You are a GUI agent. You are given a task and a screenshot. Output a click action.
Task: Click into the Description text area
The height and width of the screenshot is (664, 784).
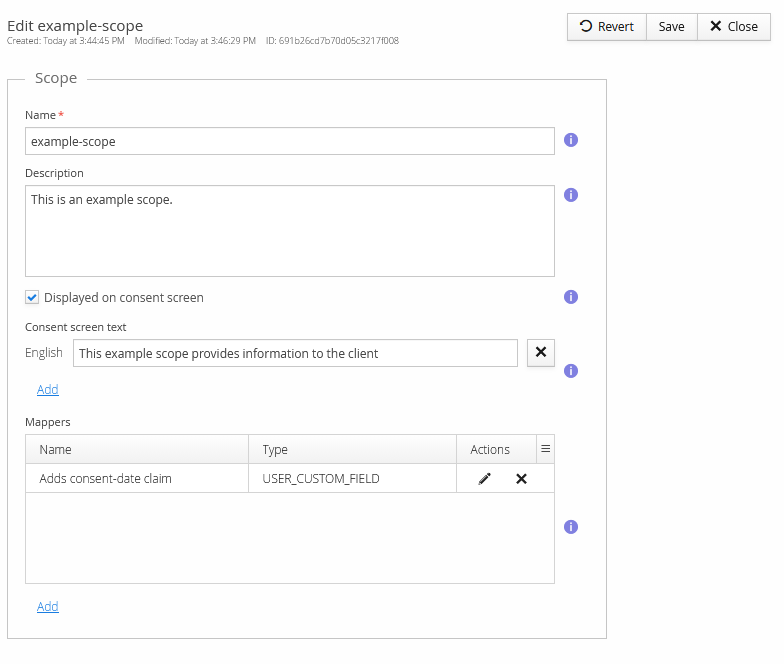point(290,231)
